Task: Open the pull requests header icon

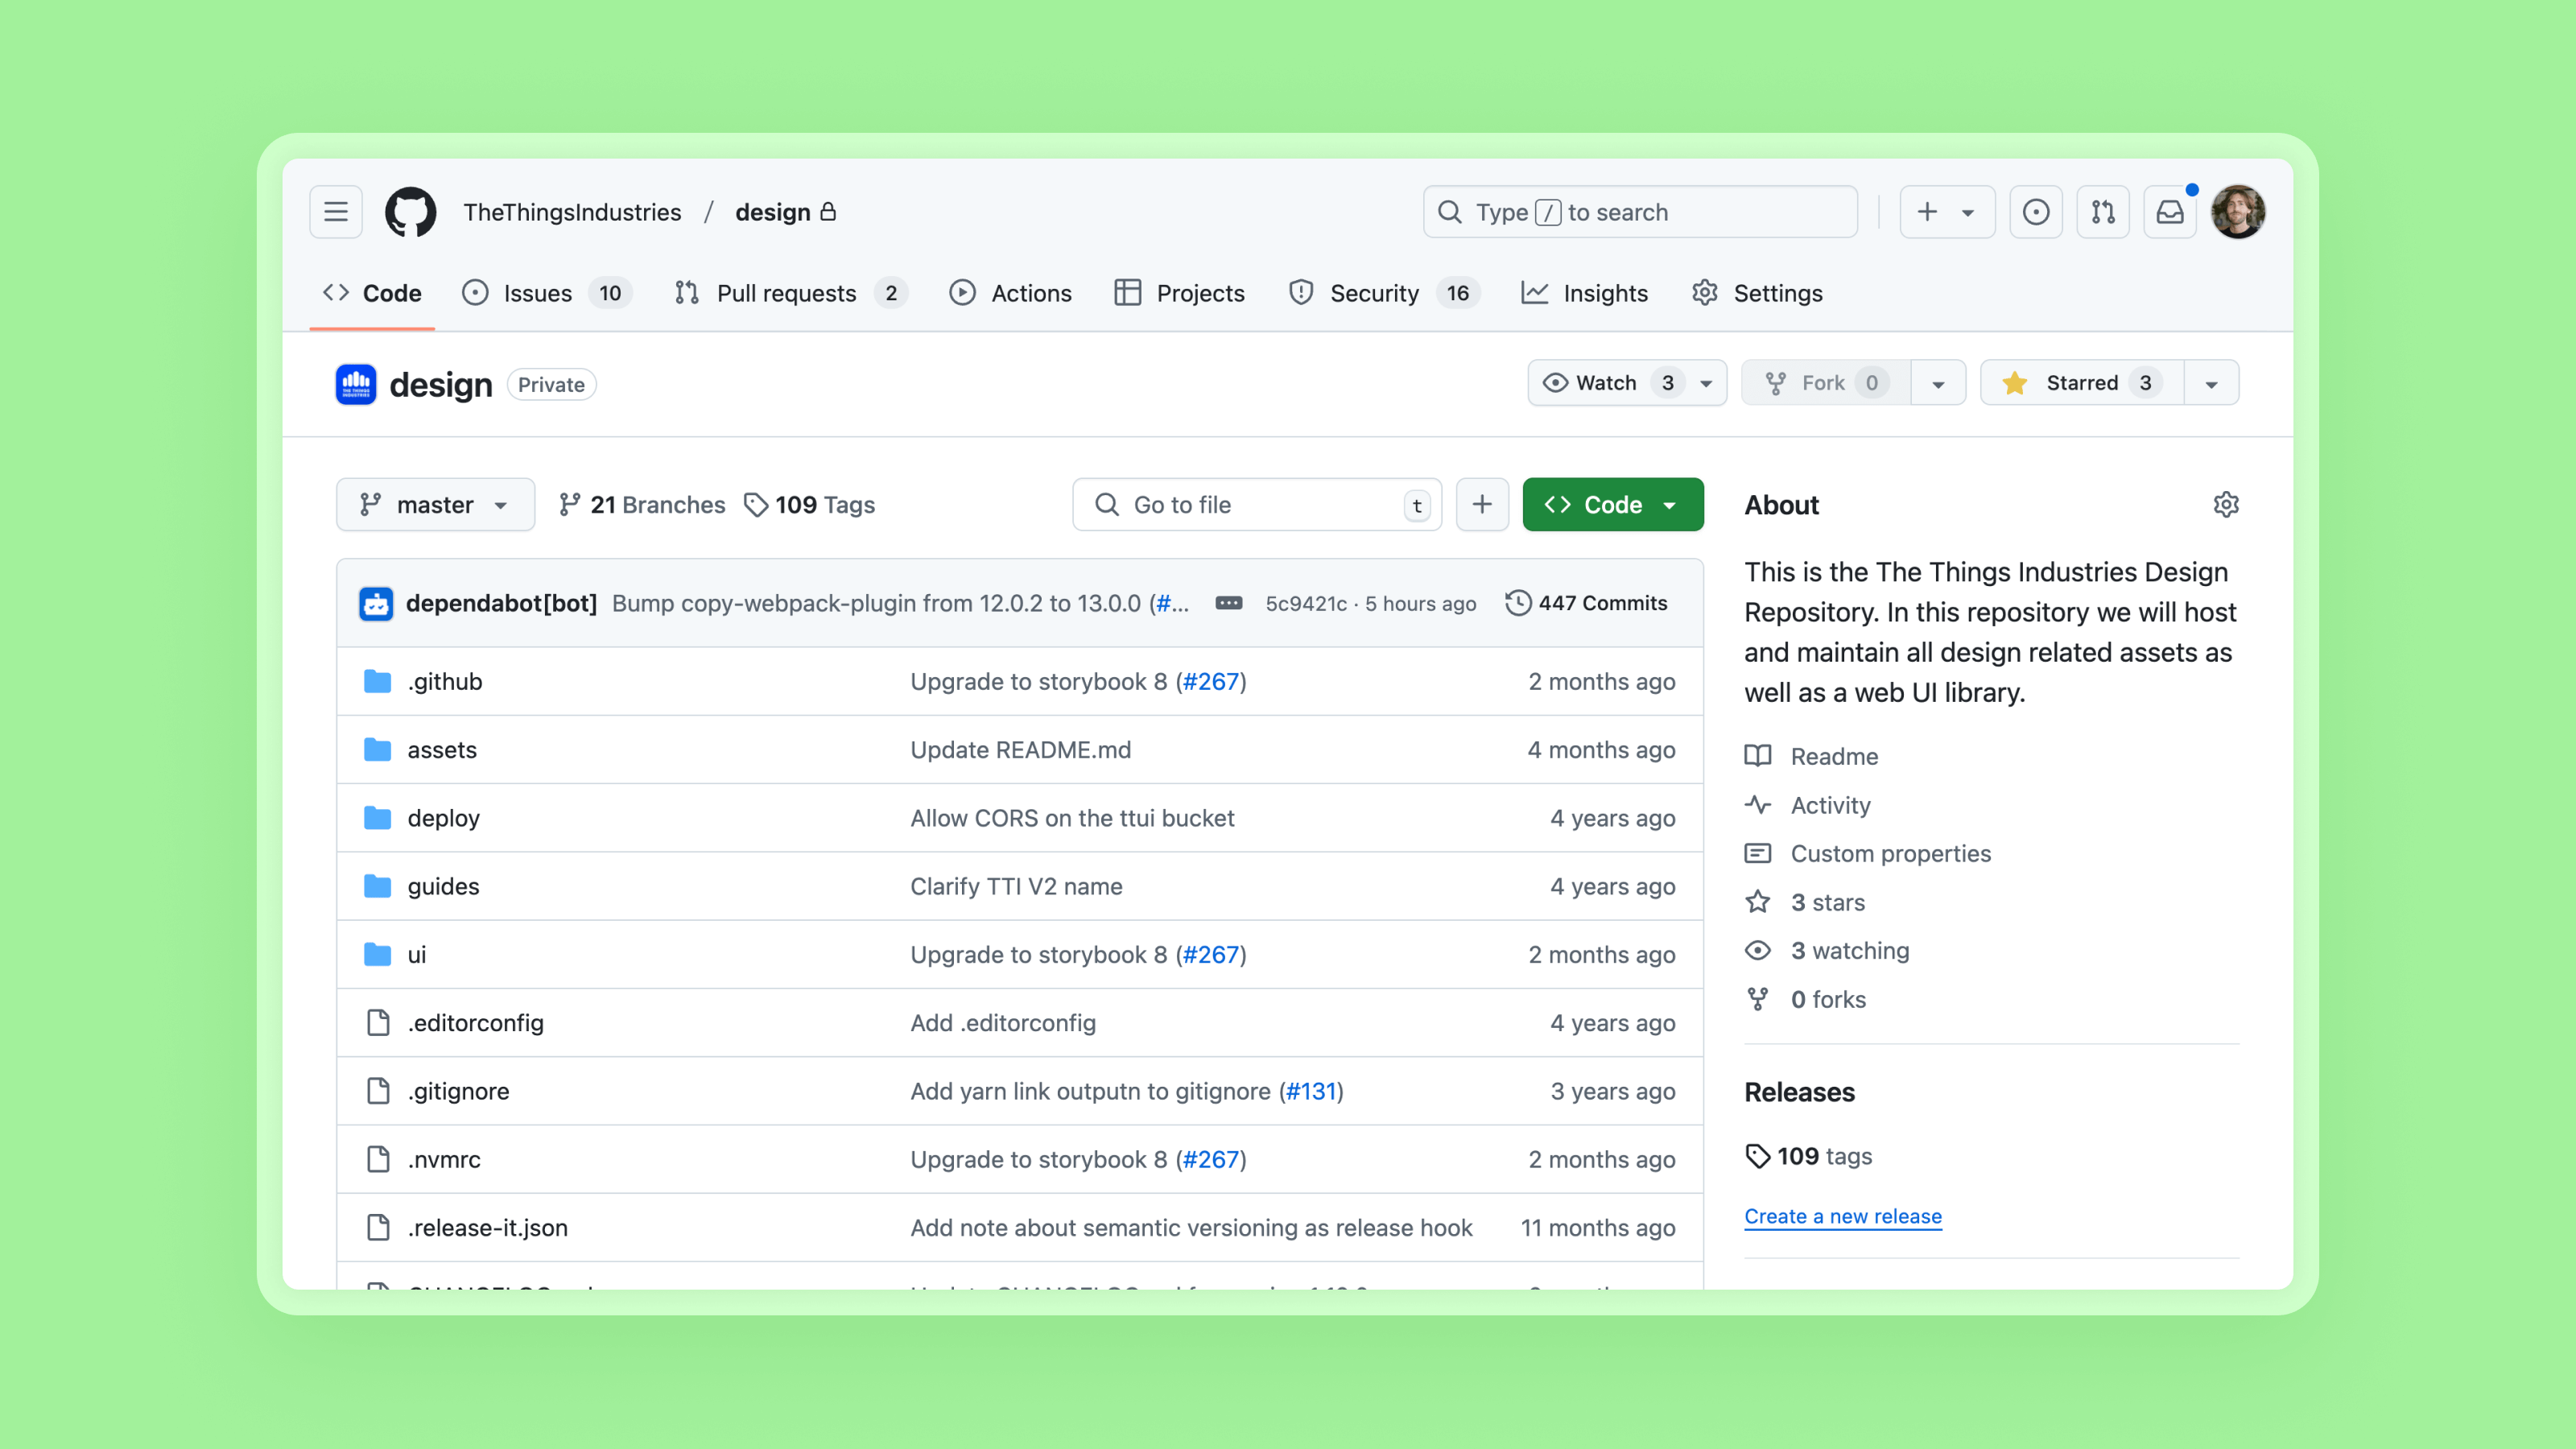Action: [x=2102, y=212]
